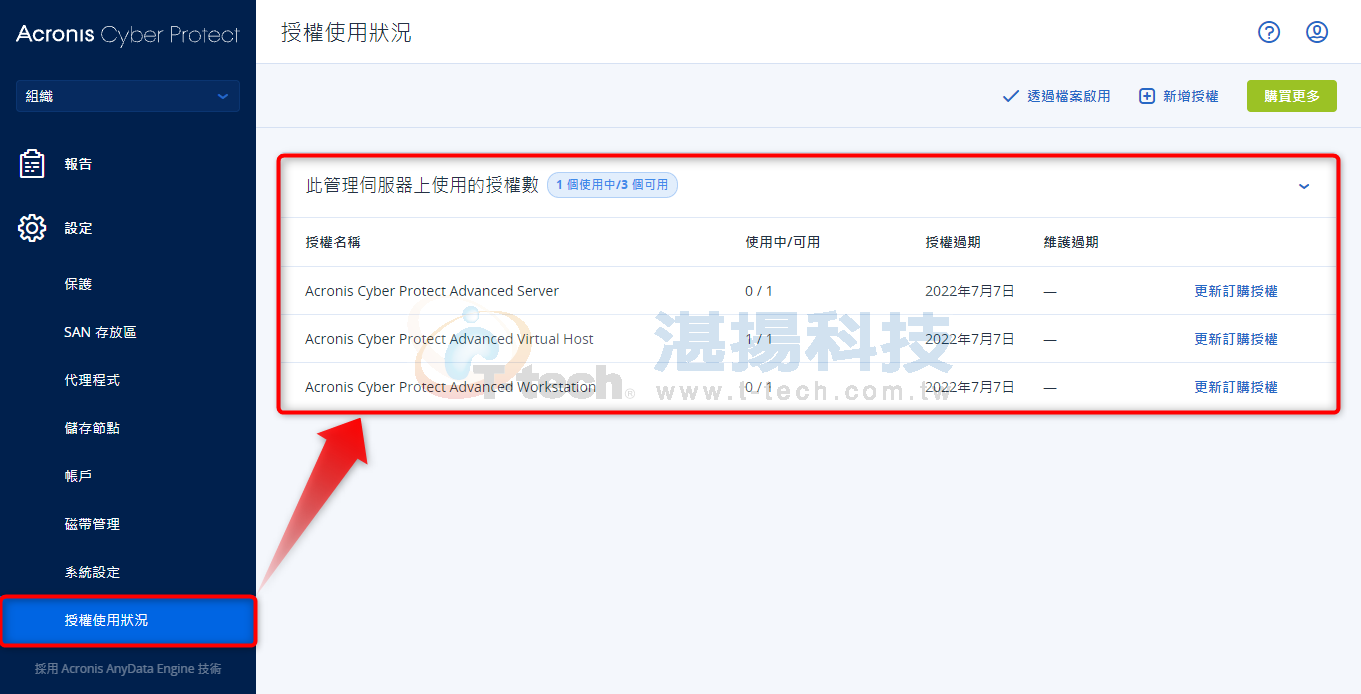Click the Acronis Cyber Protect Advanced Server row name

432,291
